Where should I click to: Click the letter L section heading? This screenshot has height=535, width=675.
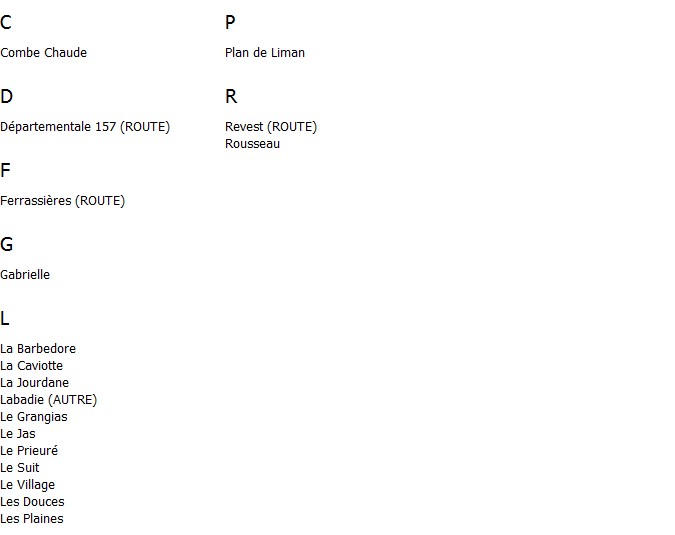click(5, 319)
